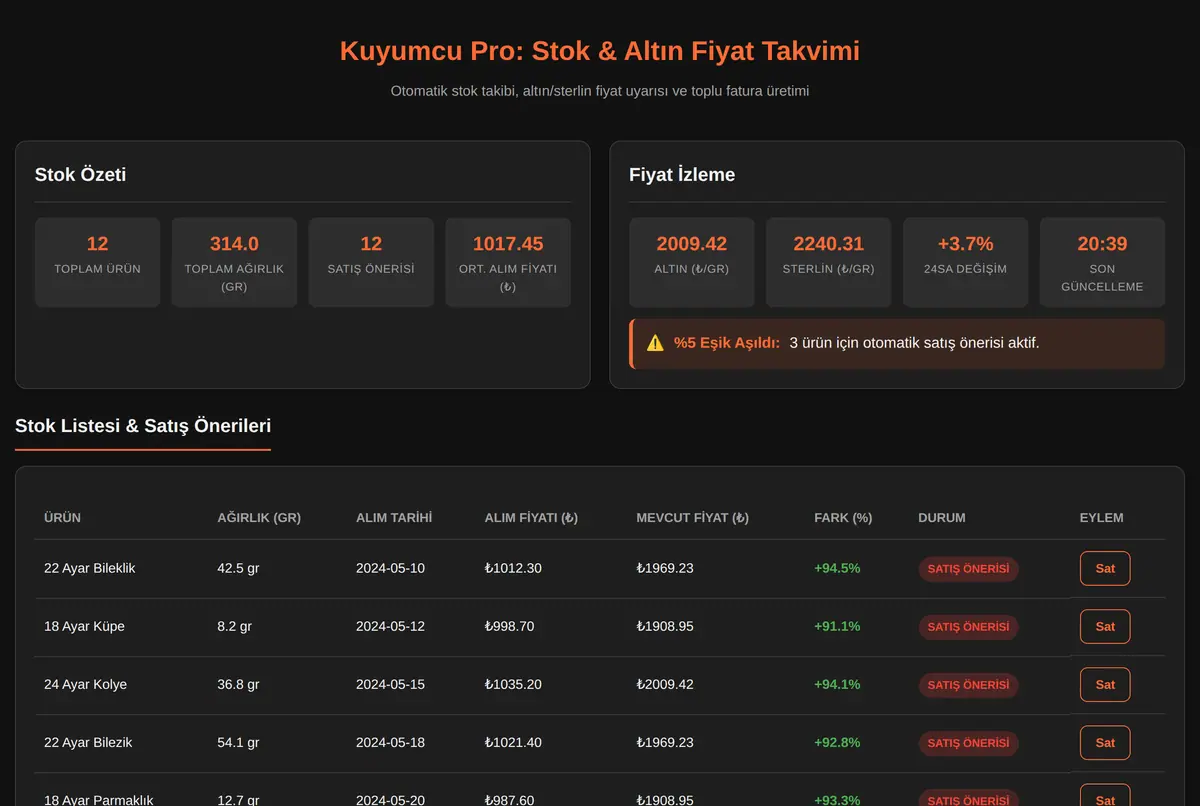Click the %5 Eşik Aşıldı alert text
The width and height of the screenshot is (1200, 806).
click(x=726, y=343)
